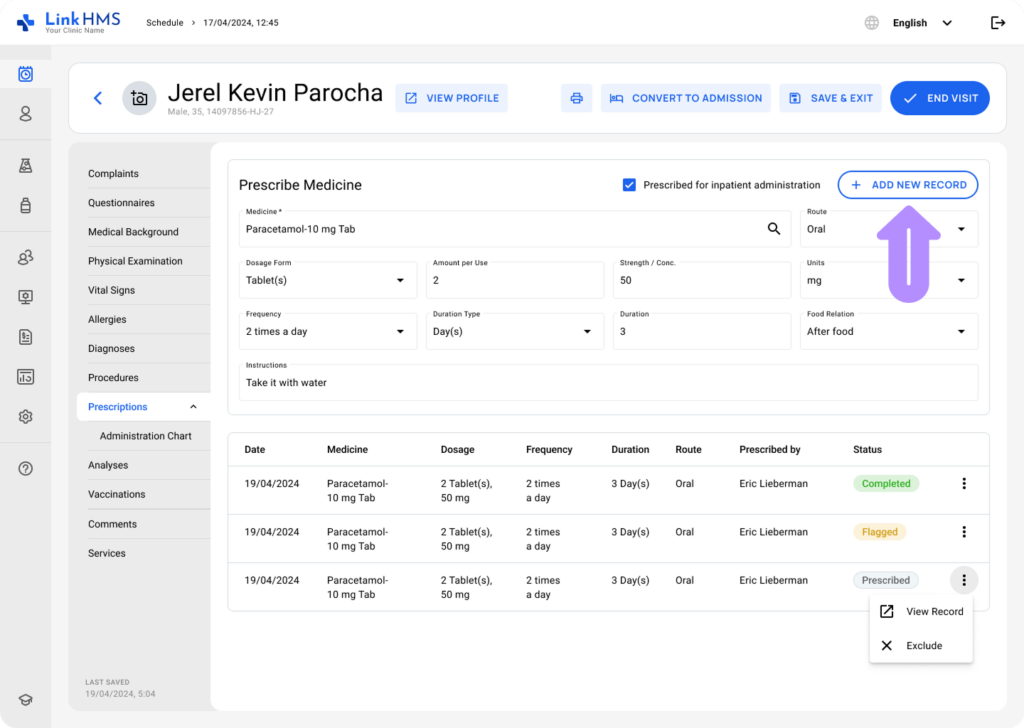The width and height of the screenshot is (1024, 728).
Task: Click the Add New Record button
Action: tap(907, 185)
